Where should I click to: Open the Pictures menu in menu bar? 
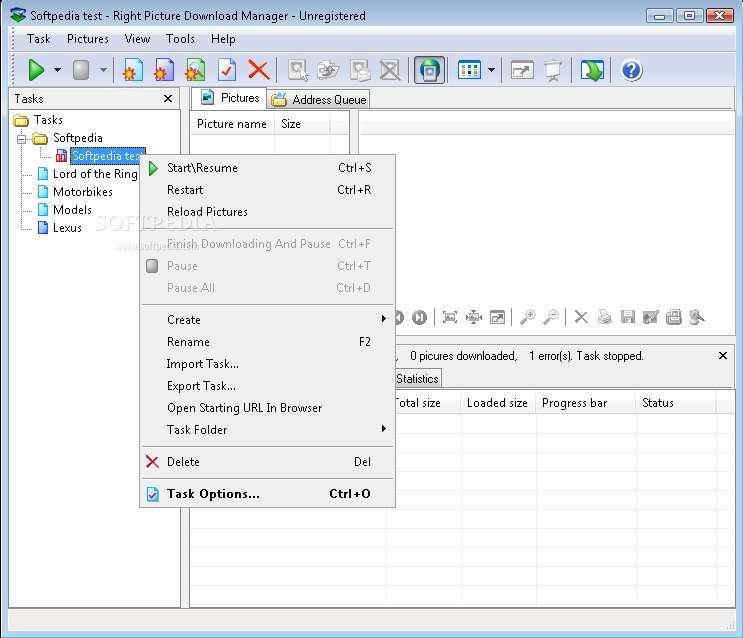[88, 39]
